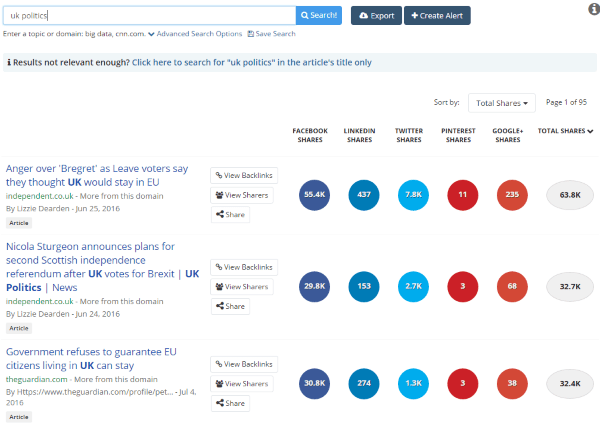View Backlinks for Nicola Sturgeon article
Screen dimensions: 600x428
[x=242, y=268]
